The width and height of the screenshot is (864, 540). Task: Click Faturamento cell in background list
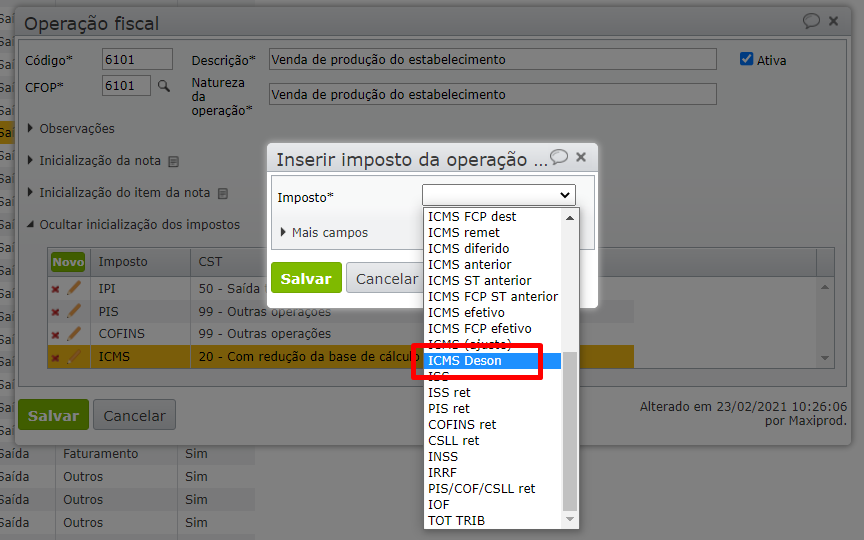(x=101, y=453)
